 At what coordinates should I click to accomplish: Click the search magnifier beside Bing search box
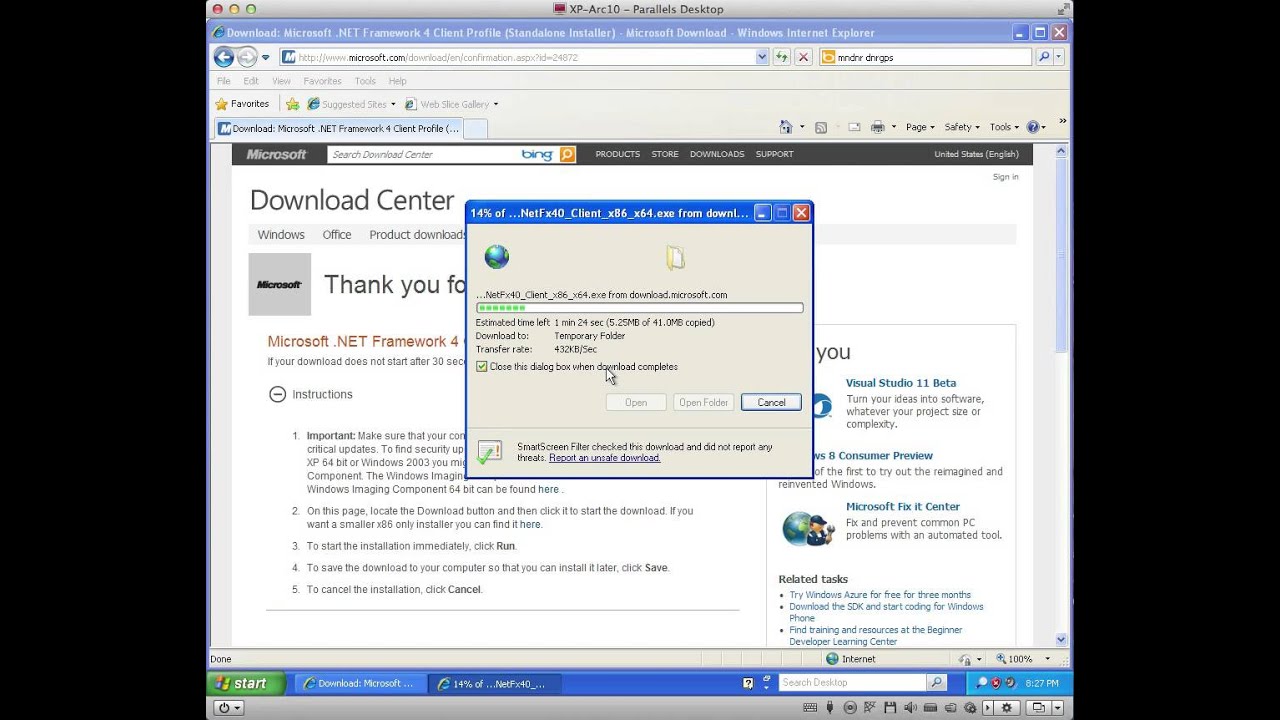[x=1044, y=57]
